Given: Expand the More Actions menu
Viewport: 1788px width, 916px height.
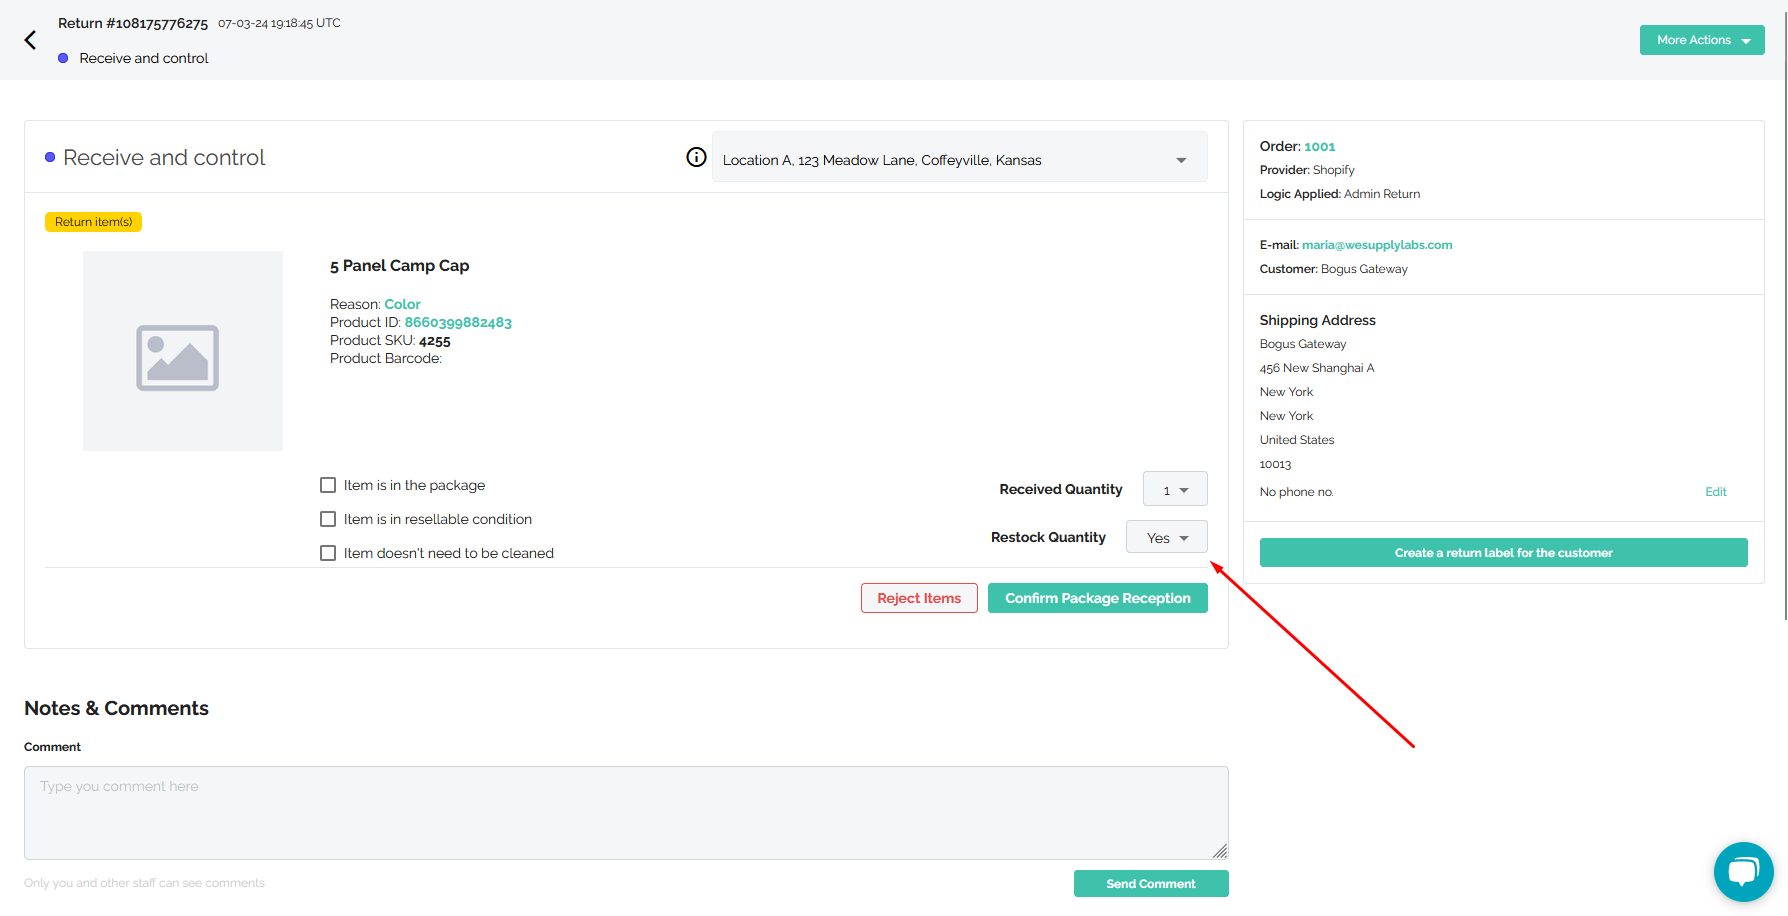Looking at the screenshot, I should pos(1702,40).
